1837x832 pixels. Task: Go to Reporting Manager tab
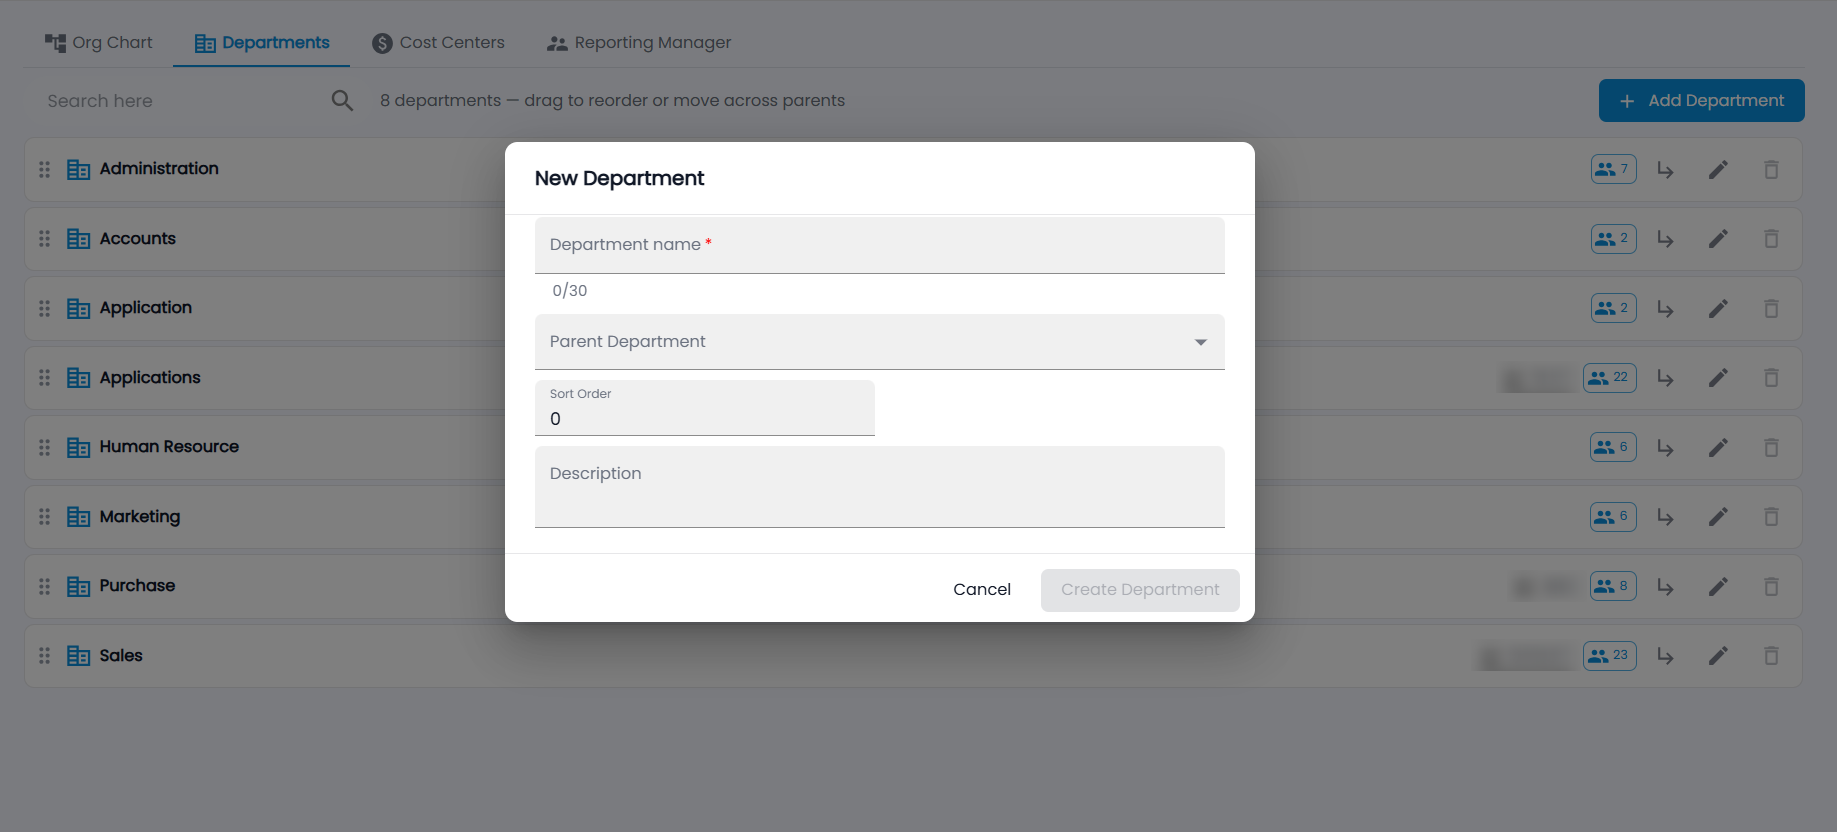coord(639,42)
